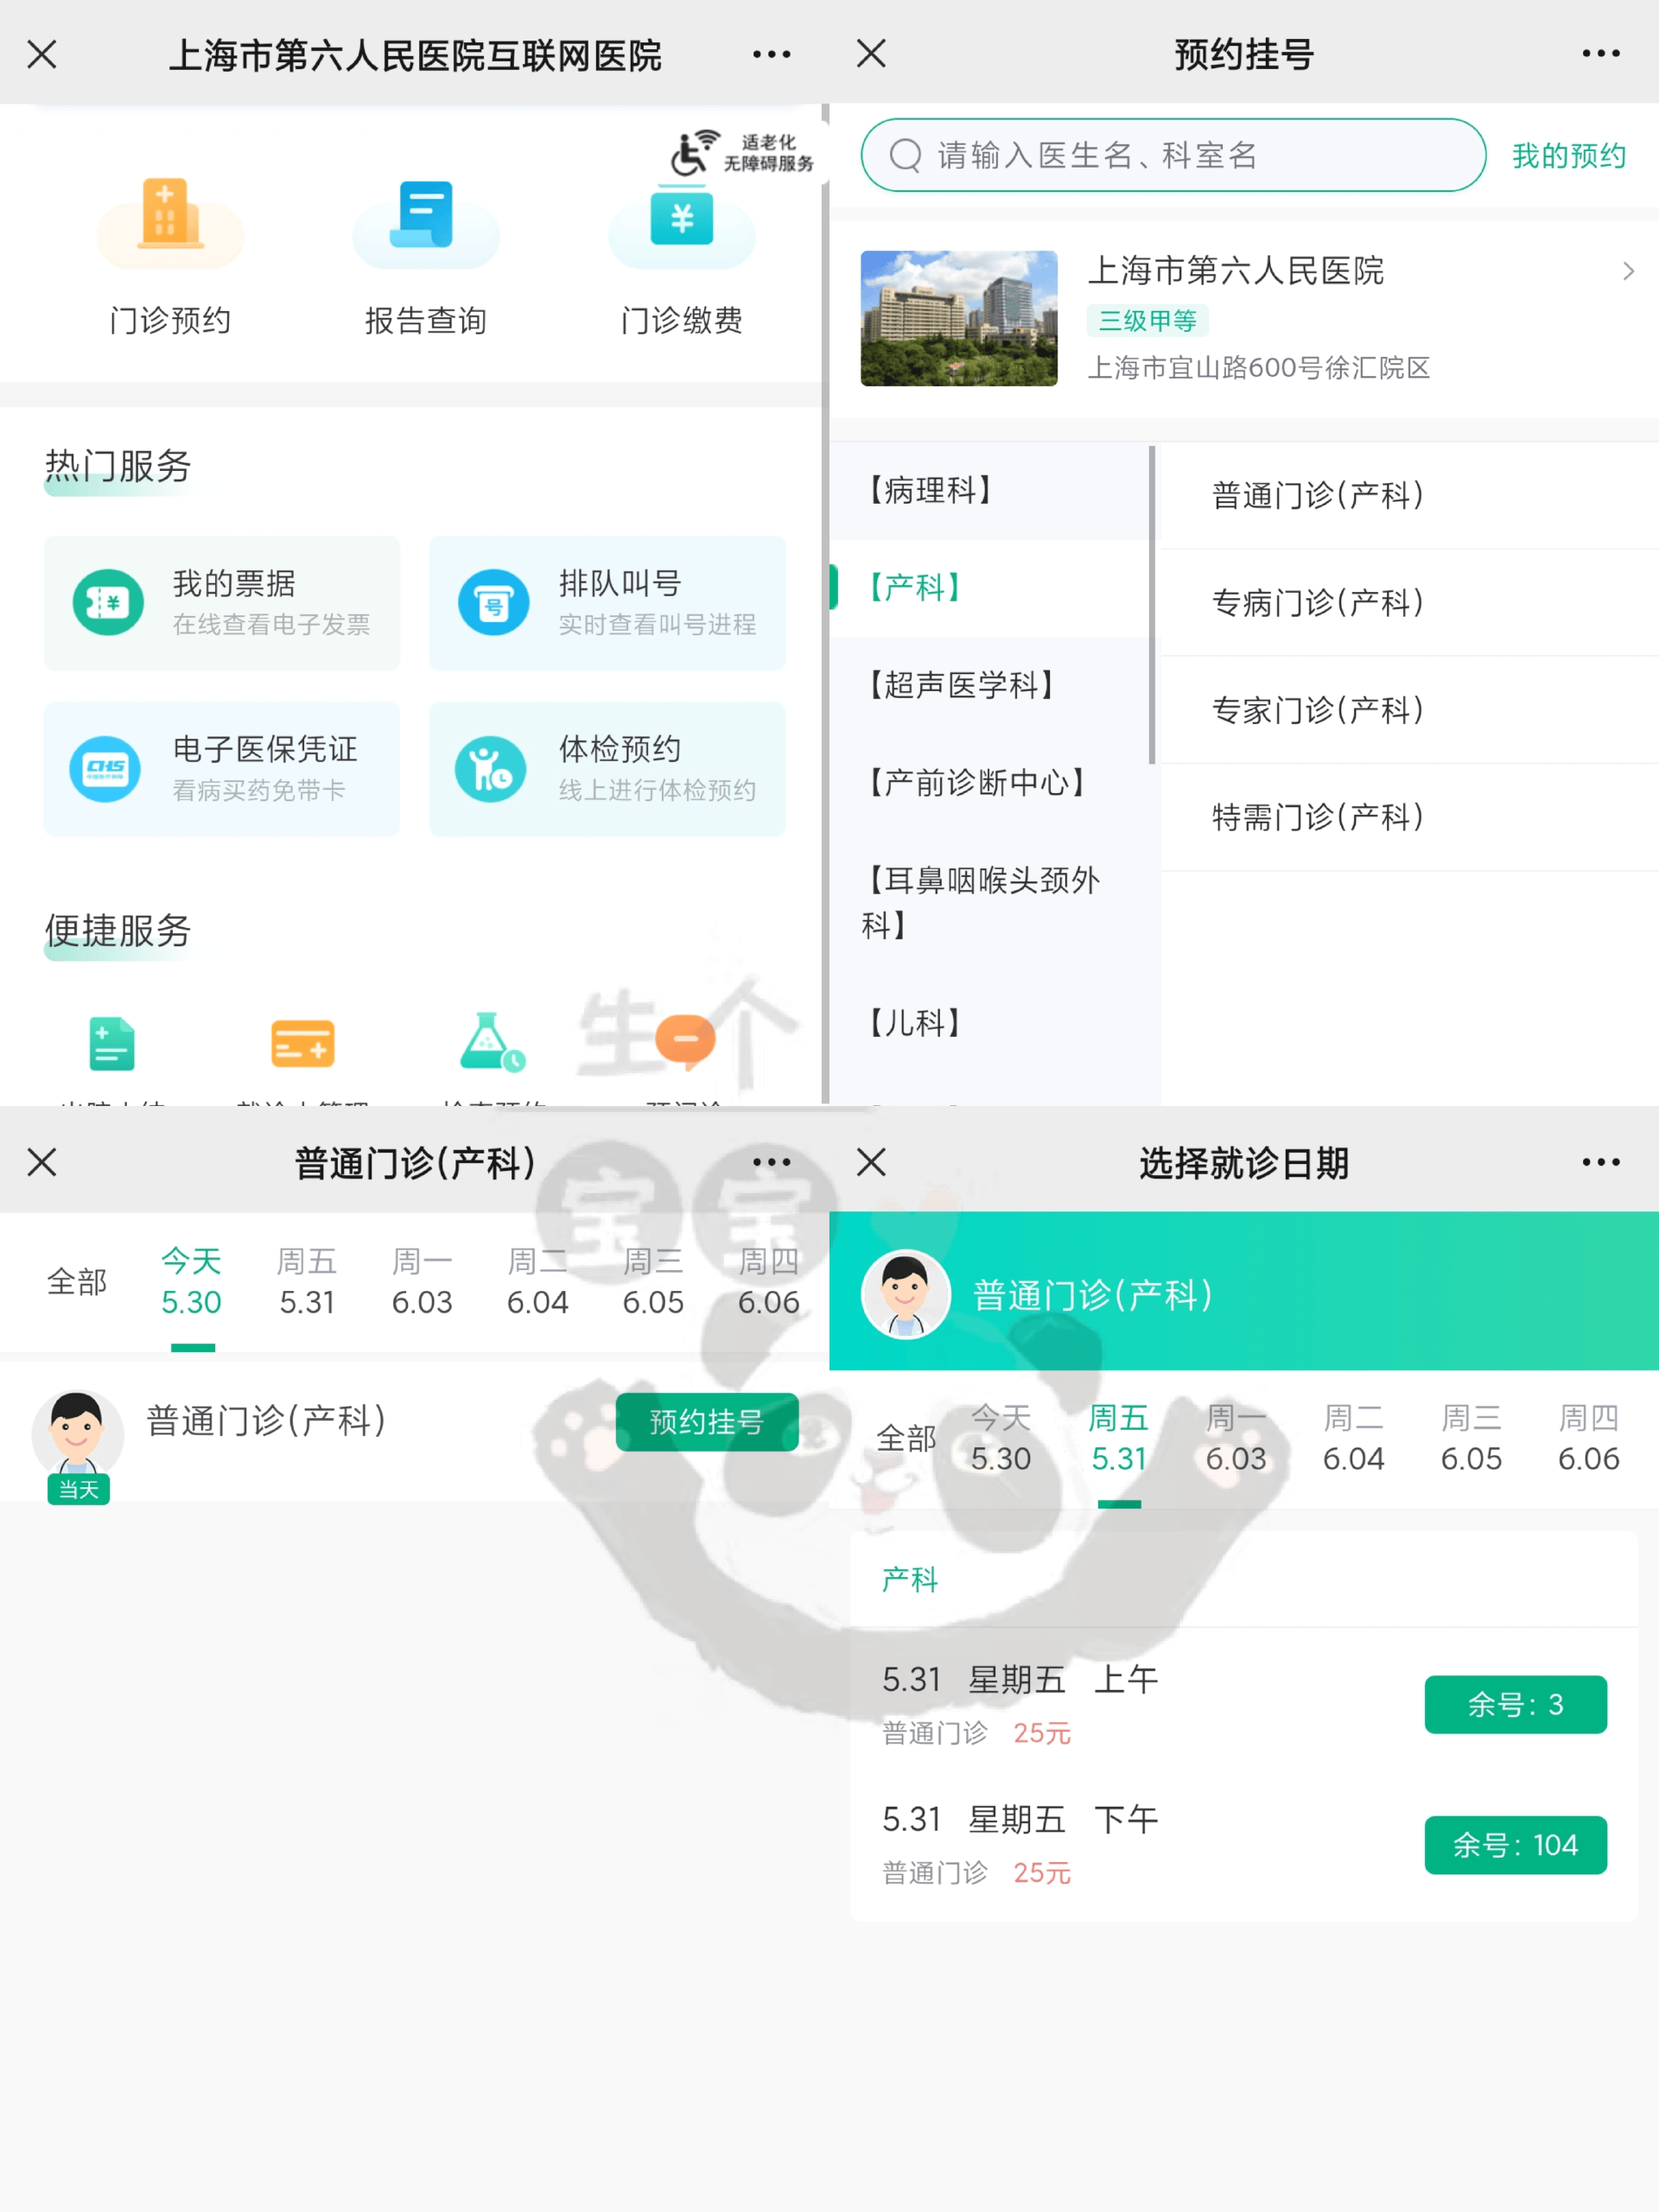Open 我的票据 receipts card
The height and width of the screenshot is (2212, 1659).
point(222,603)
